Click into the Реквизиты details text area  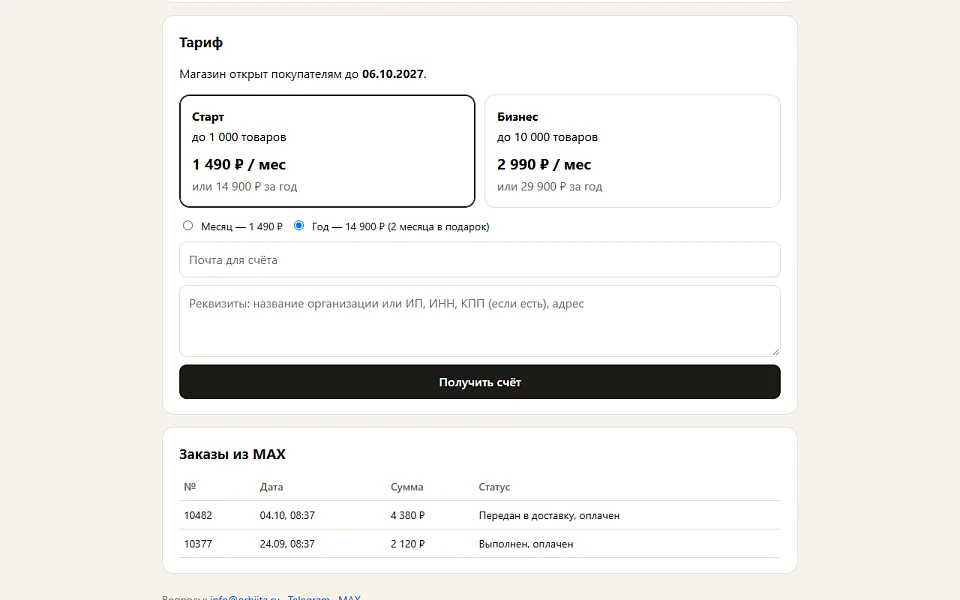480,321
